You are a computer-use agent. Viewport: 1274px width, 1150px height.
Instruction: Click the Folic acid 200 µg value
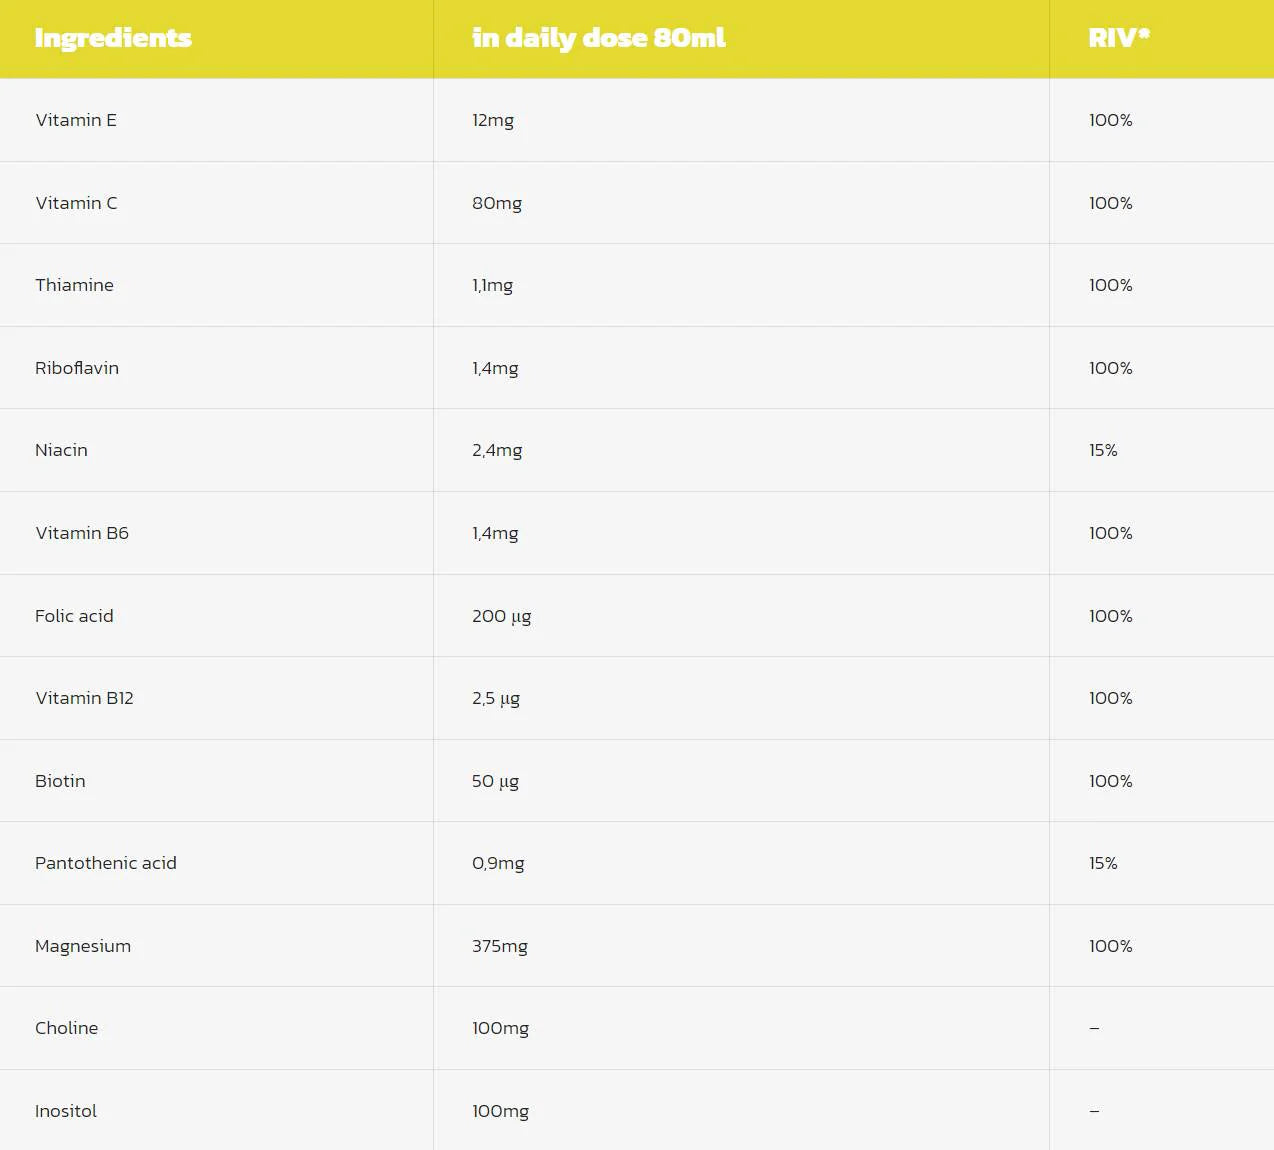[x=501, y=616]
